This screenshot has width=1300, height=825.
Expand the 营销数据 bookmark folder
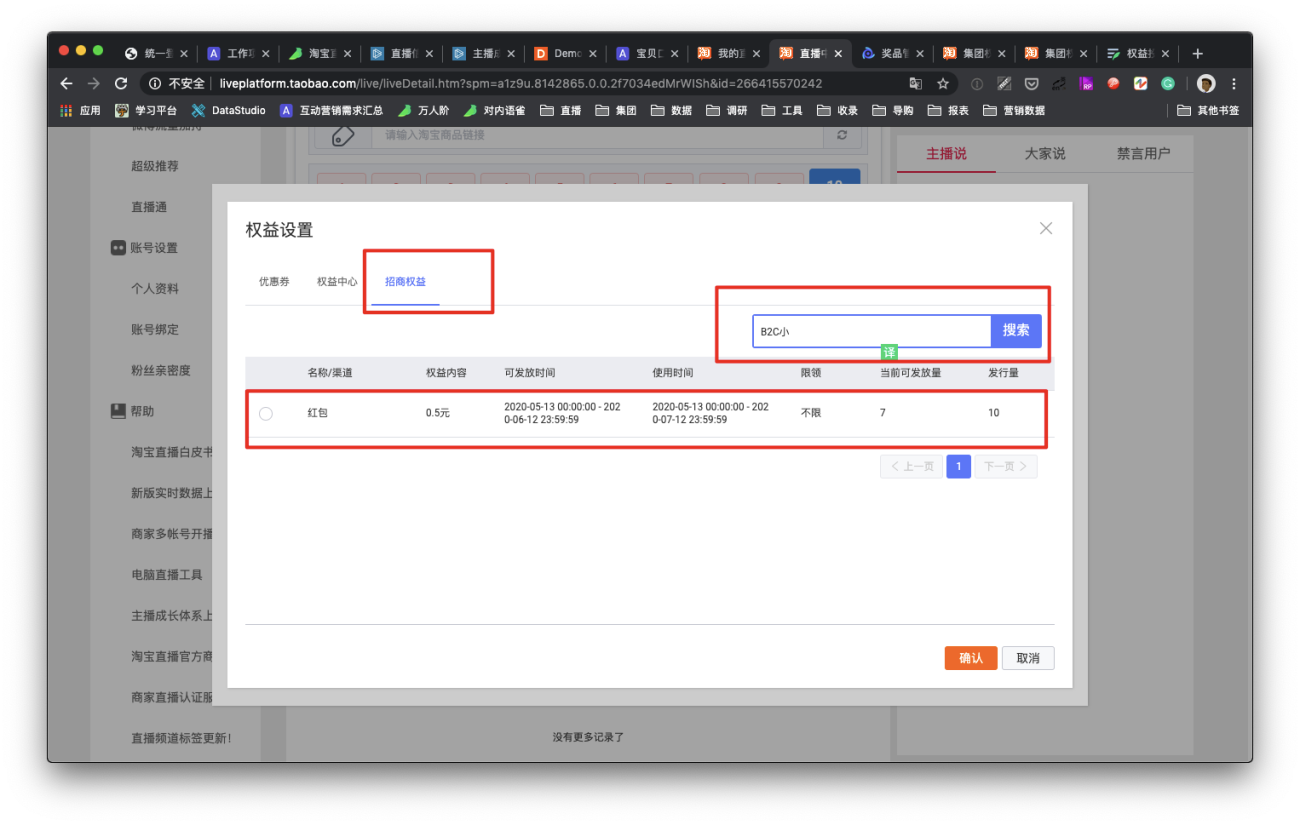pyautogui.click(x=1014, y=110)
